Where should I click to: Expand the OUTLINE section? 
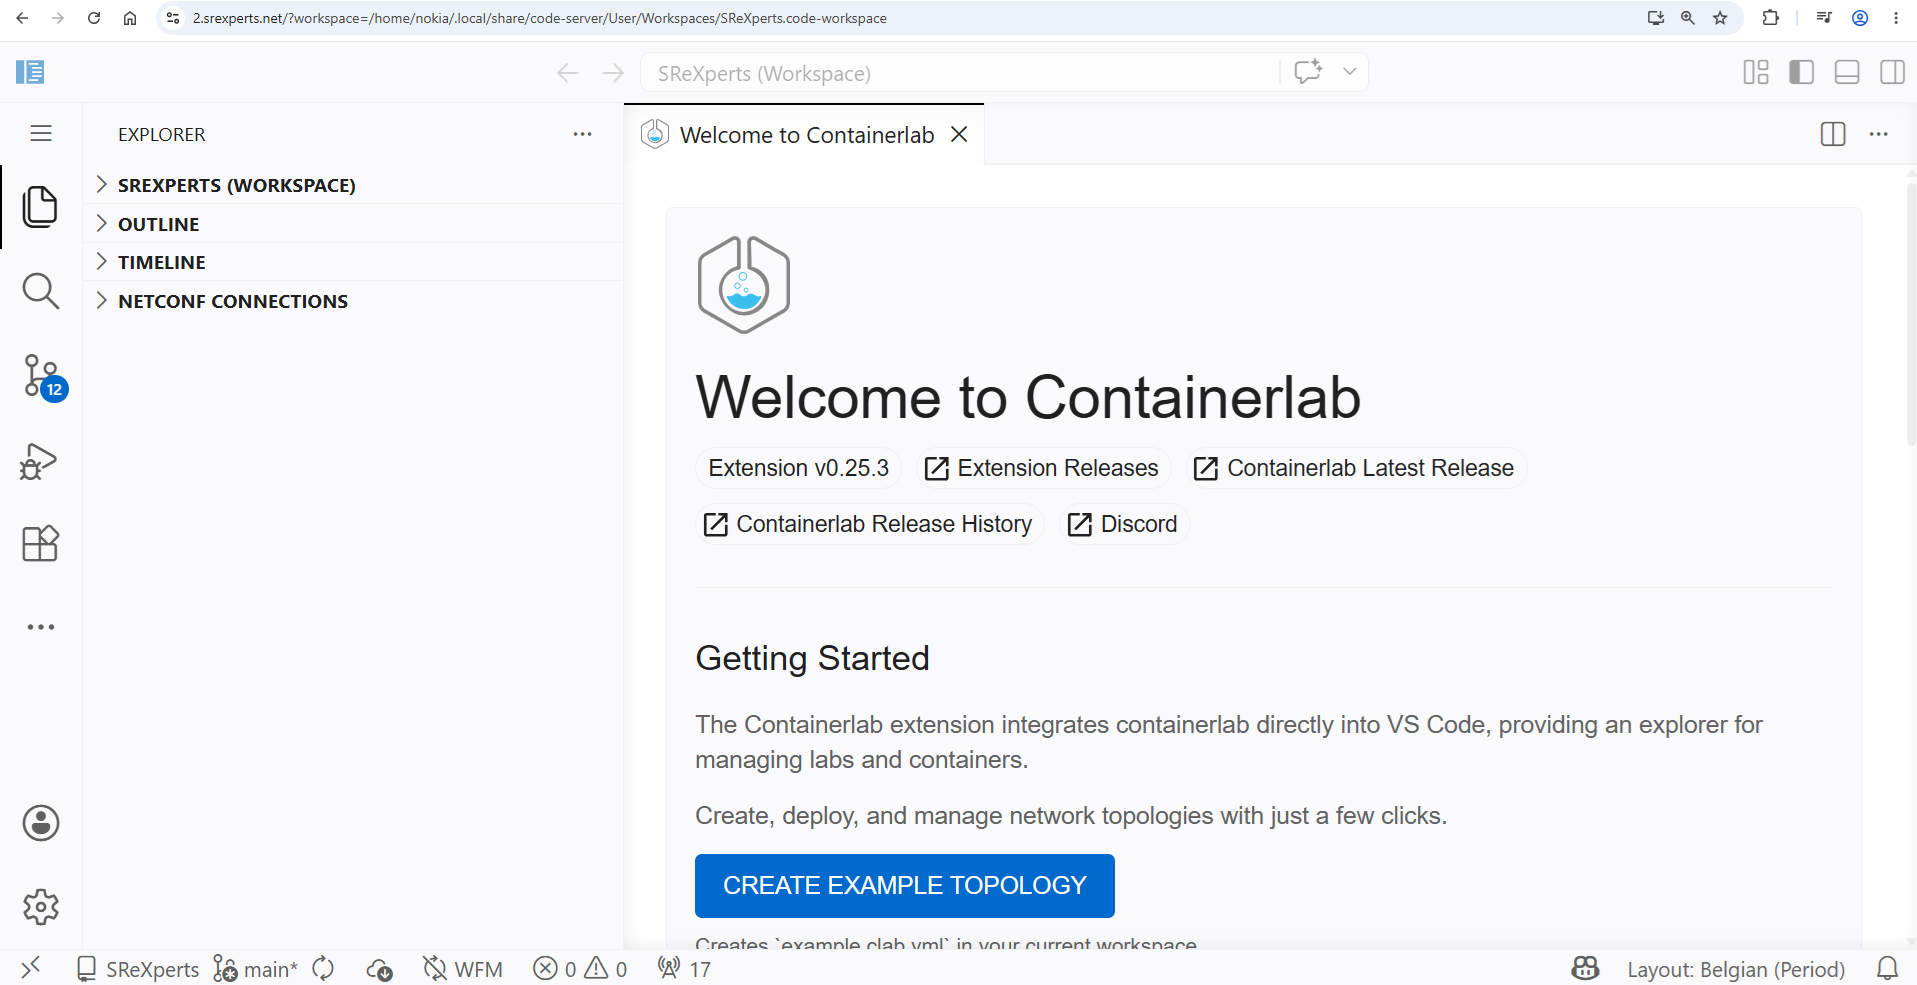pos(352,224)
